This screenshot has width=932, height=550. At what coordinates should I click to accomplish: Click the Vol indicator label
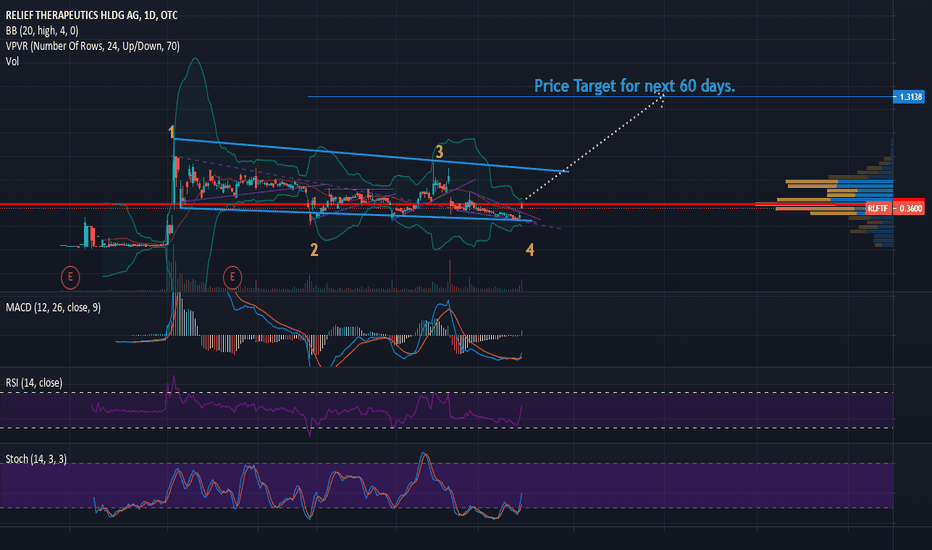(x=12, y=61)
